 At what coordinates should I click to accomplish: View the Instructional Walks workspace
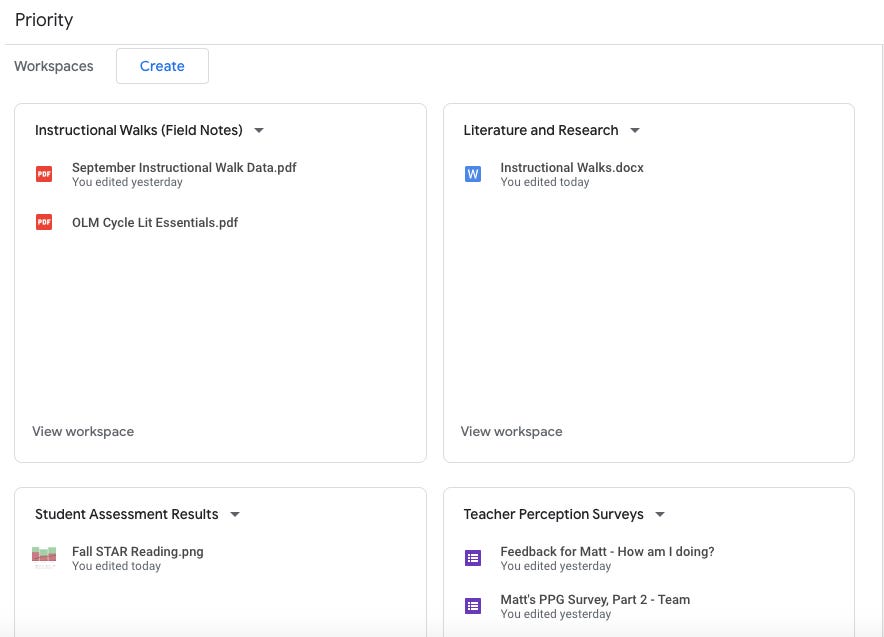83,431
